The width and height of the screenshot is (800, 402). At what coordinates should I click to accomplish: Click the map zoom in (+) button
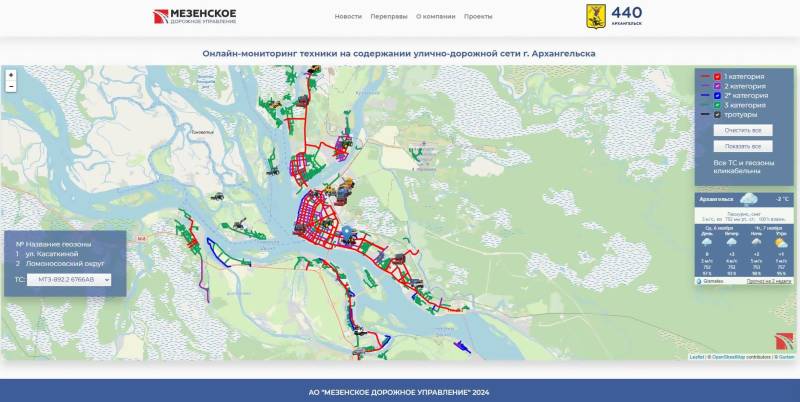pyautogui.click(x=11, y=75)
